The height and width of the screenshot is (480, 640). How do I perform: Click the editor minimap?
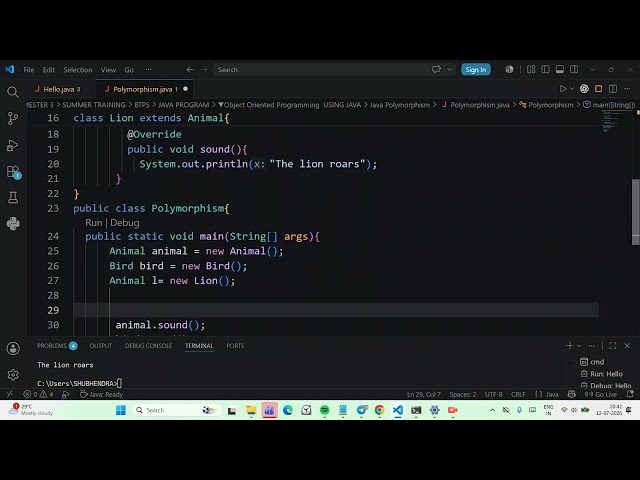tap(611, 121)
